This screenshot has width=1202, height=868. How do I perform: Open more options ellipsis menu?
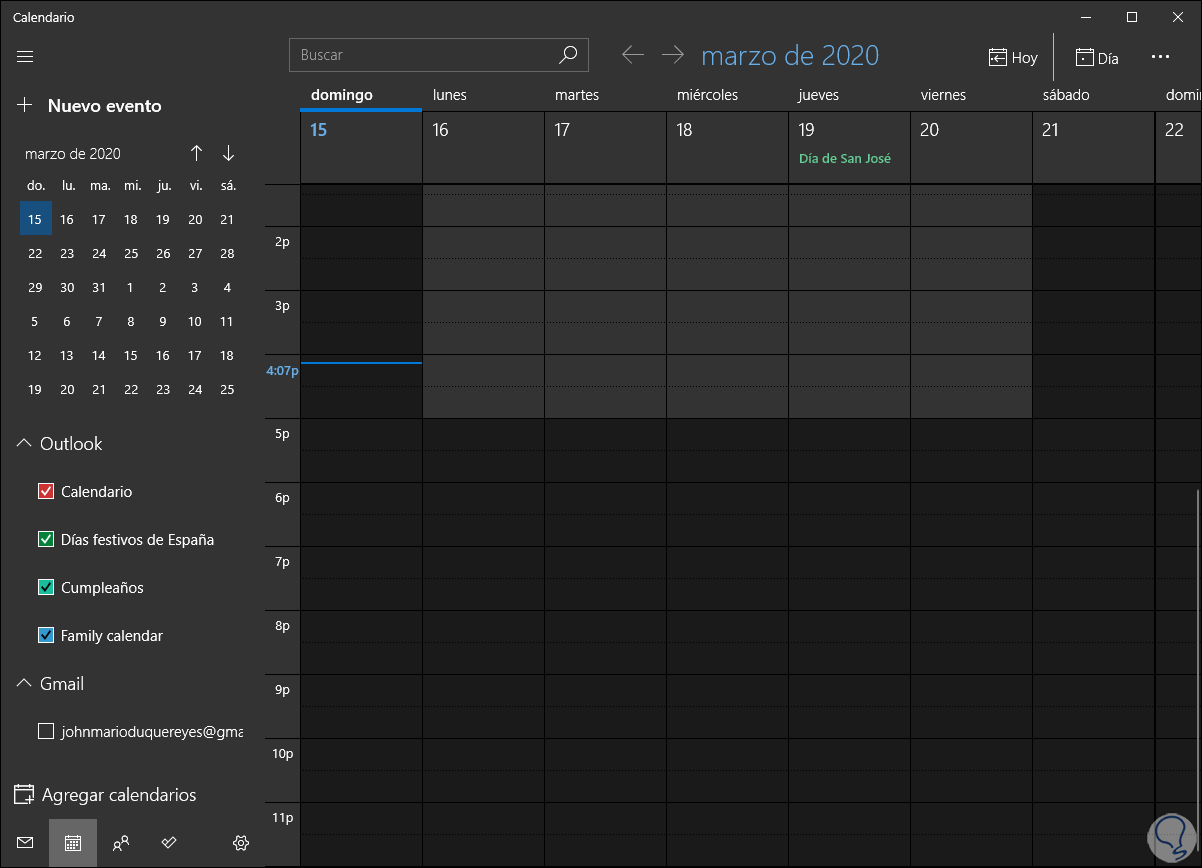click(x=1160, y=57)
